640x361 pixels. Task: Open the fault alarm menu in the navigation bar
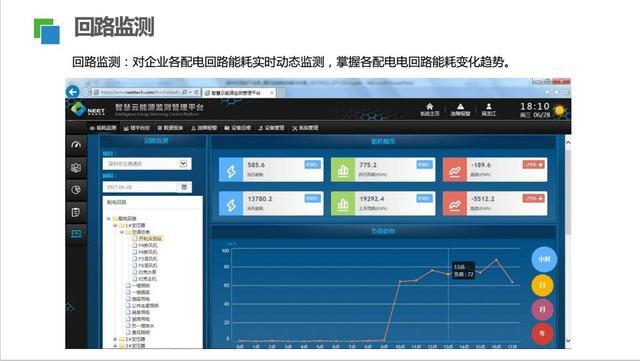pyautogui.click(x=204, y=128)
